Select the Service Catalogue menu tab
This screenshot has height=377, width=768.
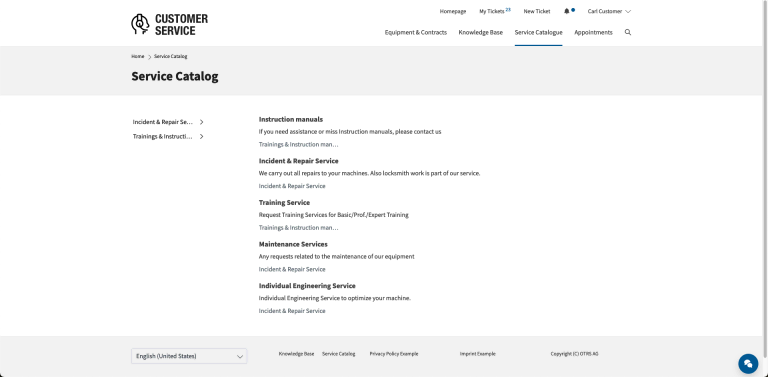click(538, 32)
